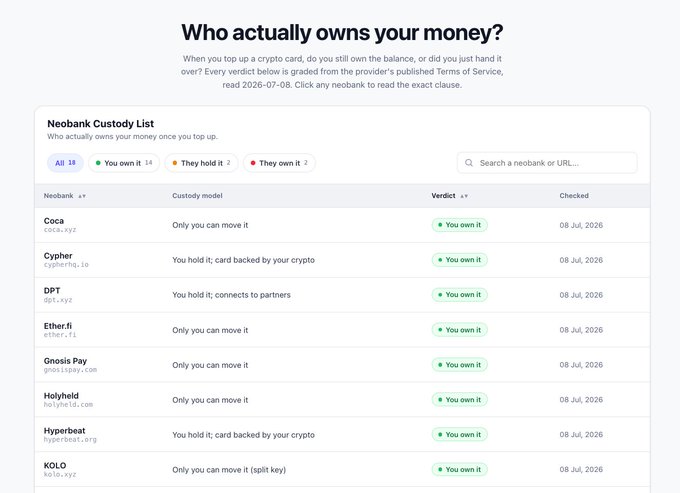Screen dimensions: 680x493
Task: Click Ether.fi's You own it badge
Action: [x=459, y=330]
